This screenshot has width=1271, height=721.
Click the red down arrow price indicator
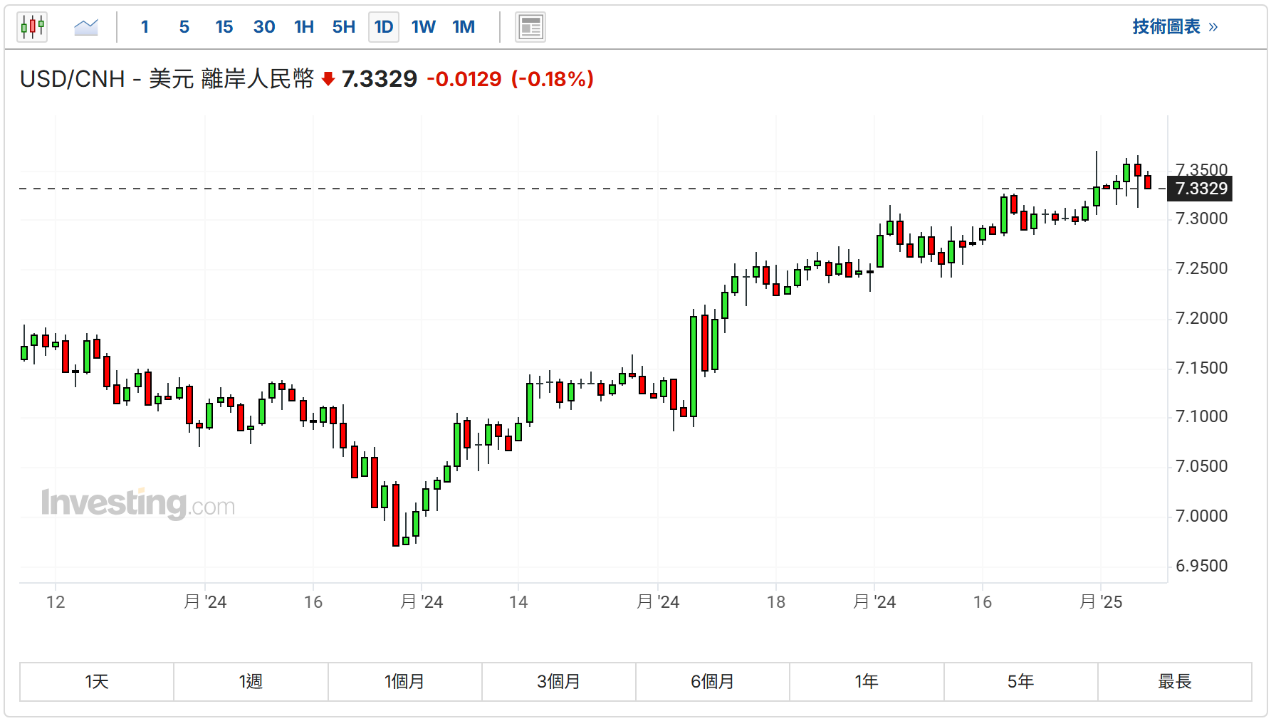click(x=328, y=80)
